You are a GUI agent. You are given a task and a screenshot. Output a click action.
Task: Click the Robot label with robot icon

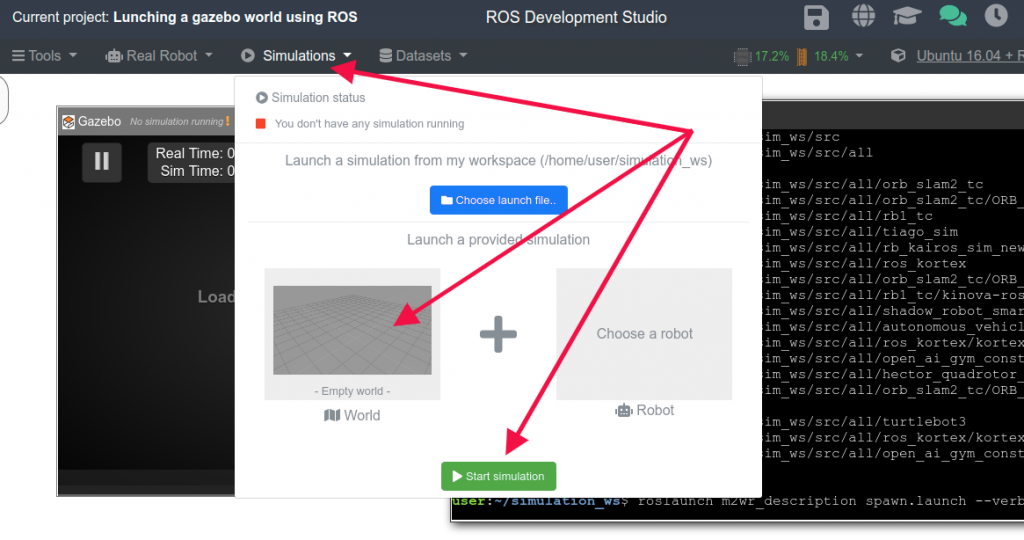point(644,410)
